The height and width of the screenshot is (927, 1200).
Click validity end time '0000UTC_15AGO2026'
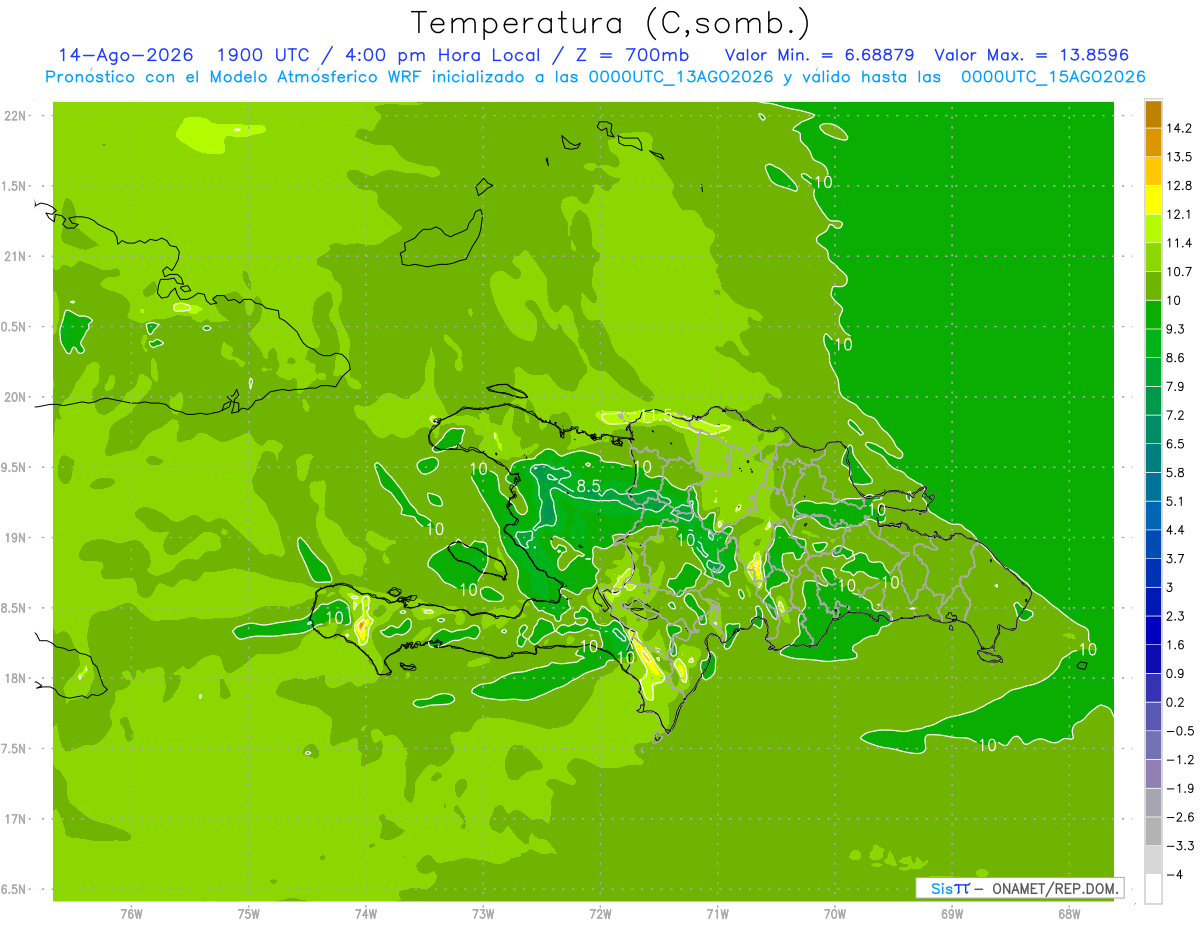pos(1053,77)
